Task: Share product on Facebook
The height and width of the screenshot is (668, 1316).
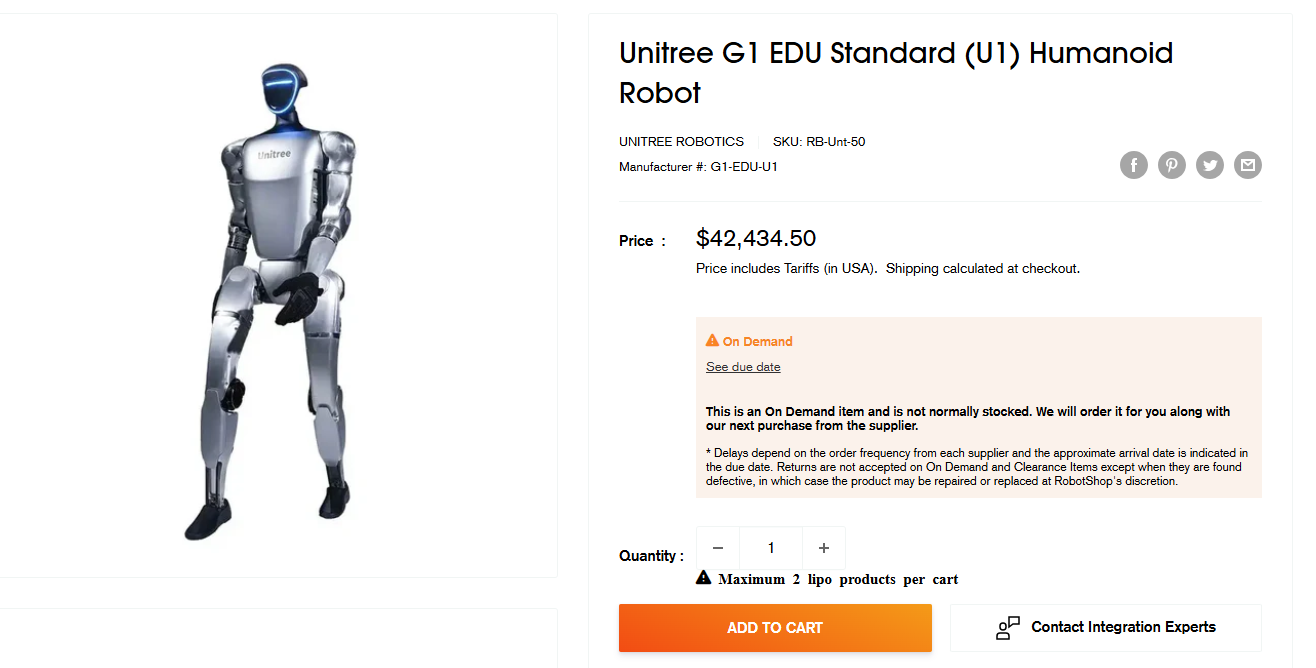Action: click(x=1133, y=165)
